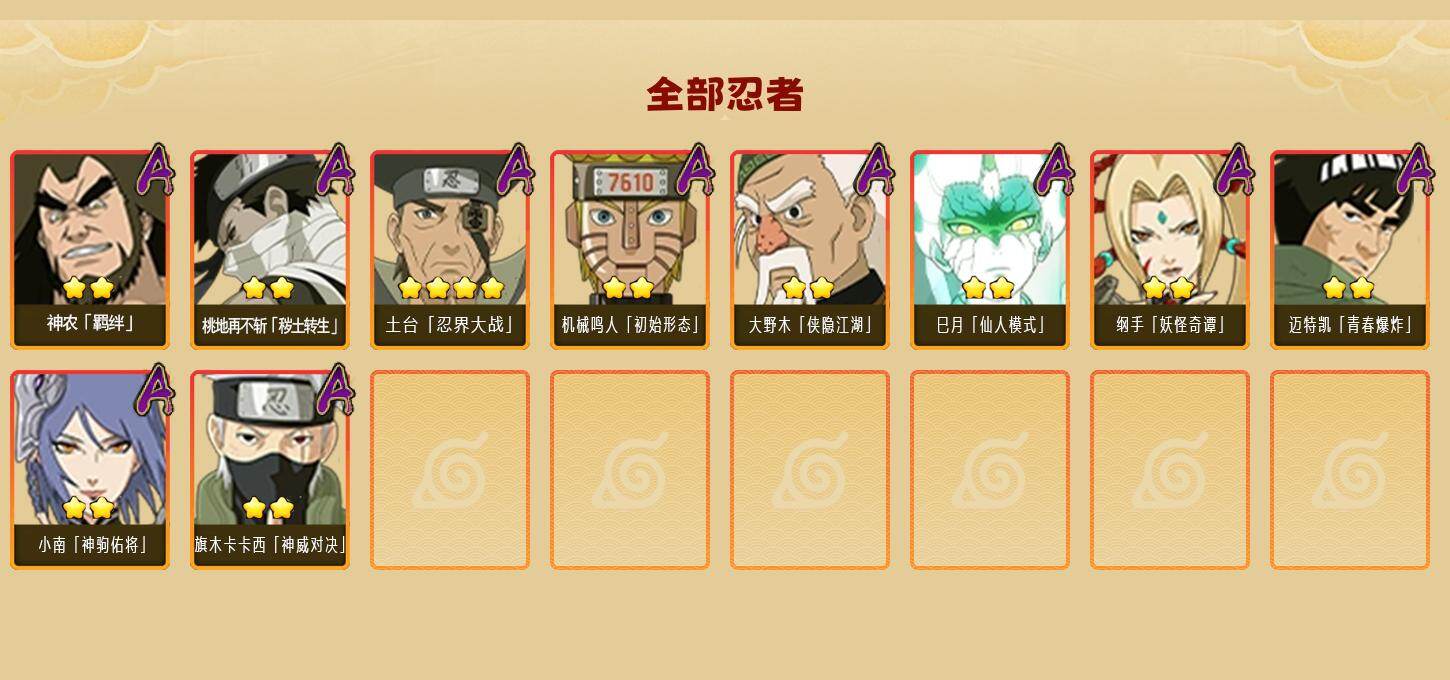Click the A-rank badge on the 神农 card

pos(156,170)
